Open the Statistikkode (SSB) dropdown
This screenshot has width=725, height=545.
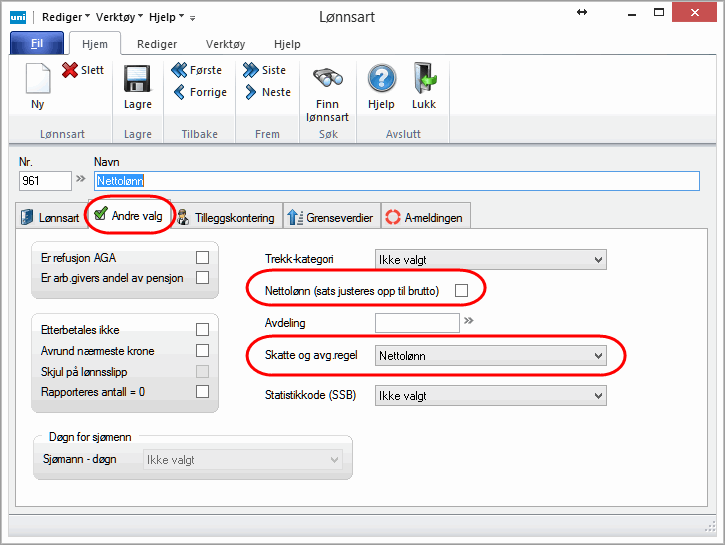[490, 395]
